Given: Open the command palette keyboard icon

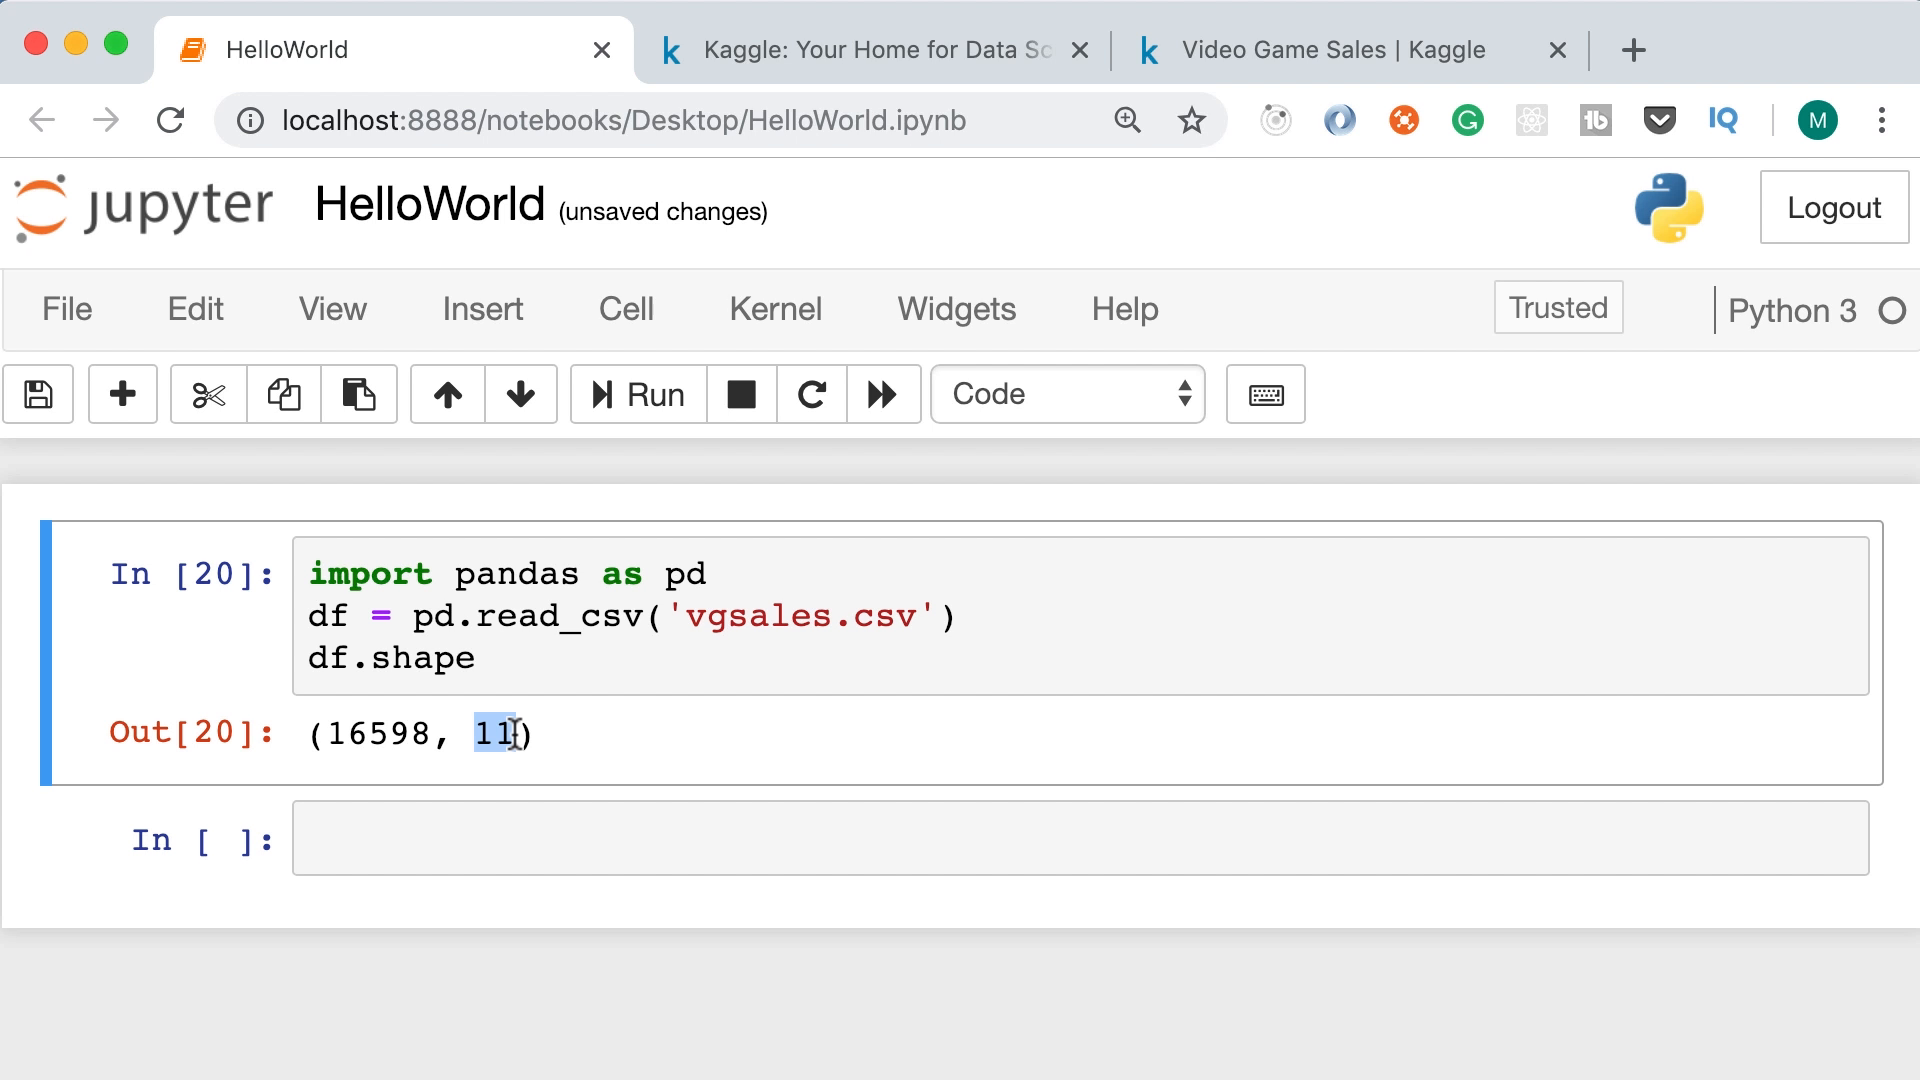Looking at the screenshot, I should pyautogui.click(x=1266, y=394).
